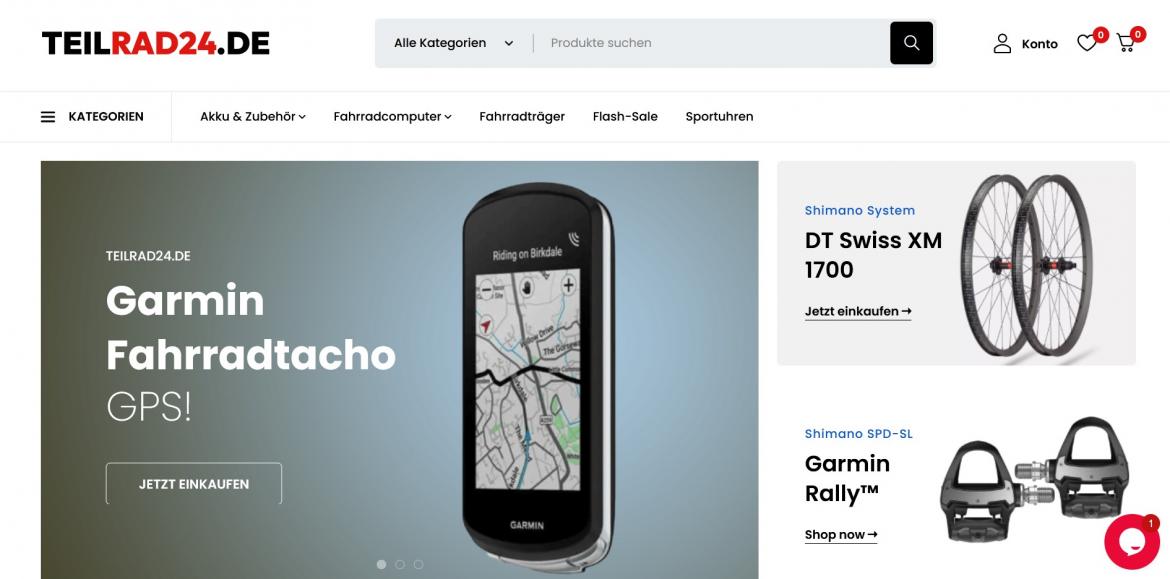Follow the Jetzt einkaufen DT Swiss link
This screenshot has width=1170, height=579.
[858, 312]
